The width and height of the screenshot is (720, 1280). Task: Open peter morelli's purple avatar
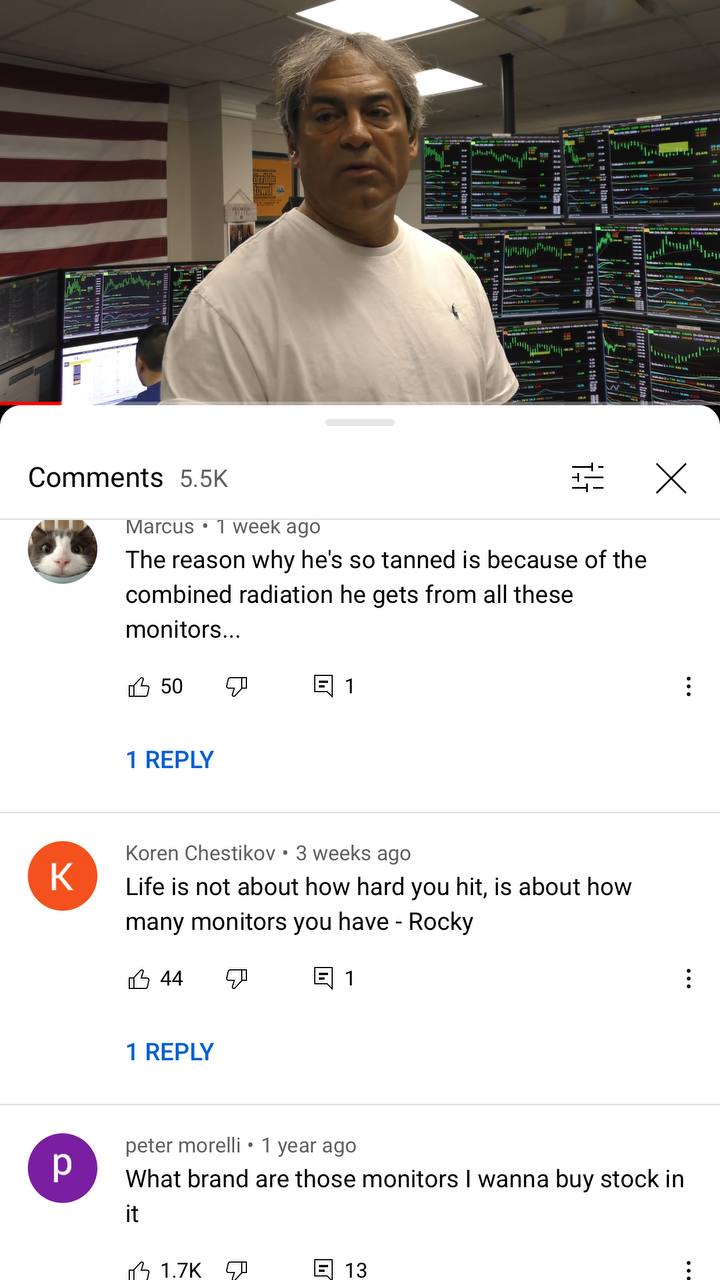pos(62,1168)
